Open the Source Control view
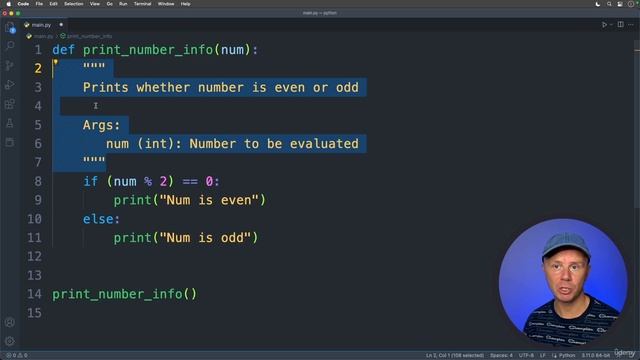The width and height of the screenshot is (640, 360). pos(10,65)
